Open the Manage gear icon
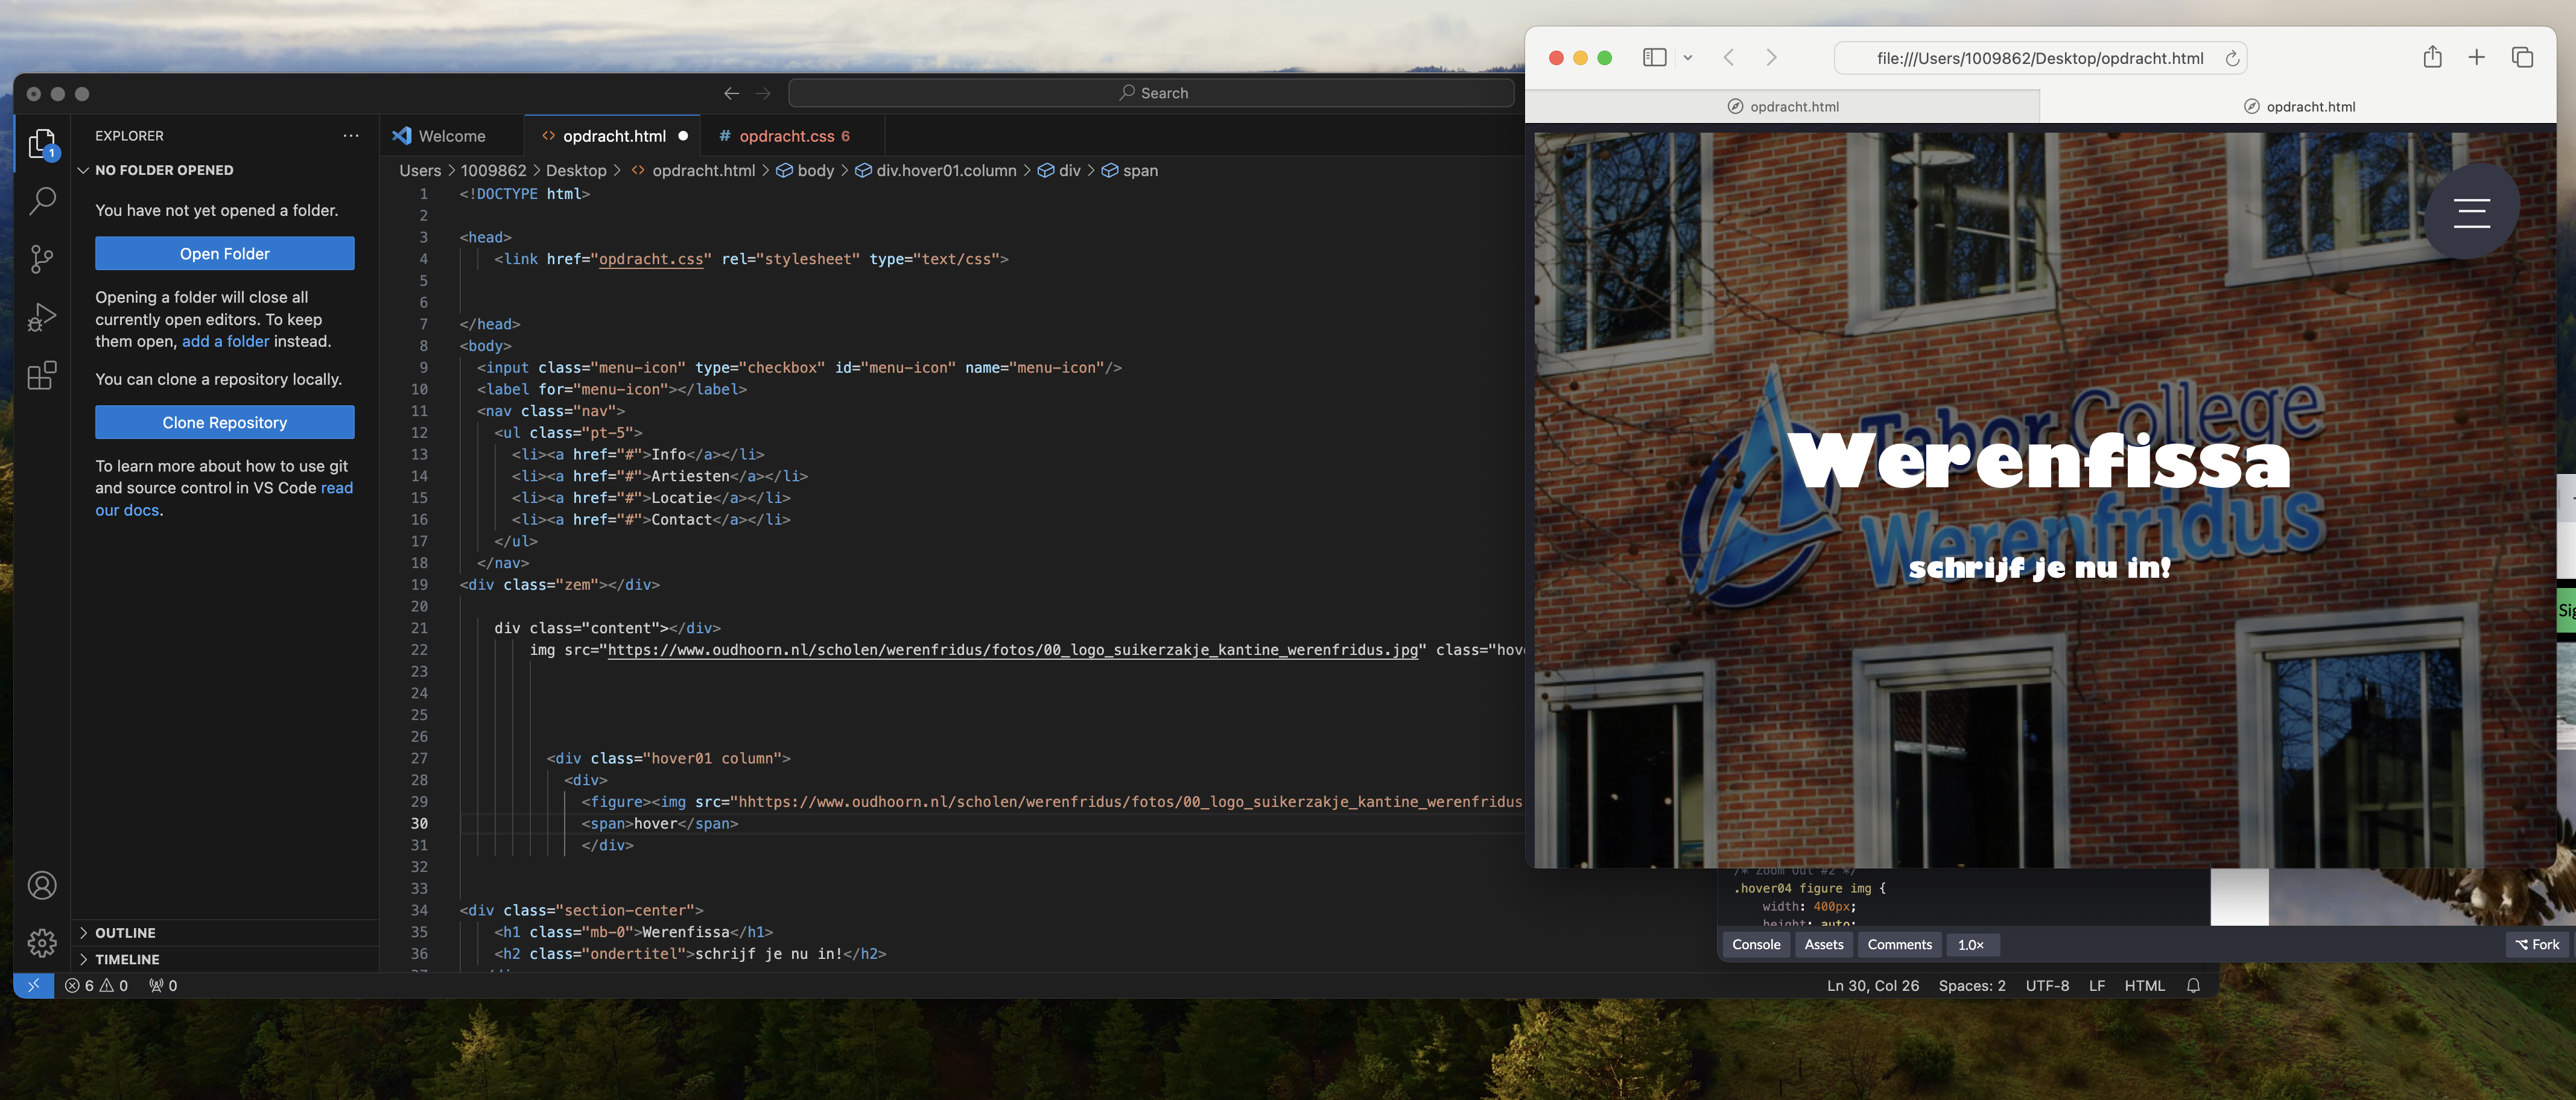The height and width of the screenshot is (1100, 2576). tap(42, 942)
